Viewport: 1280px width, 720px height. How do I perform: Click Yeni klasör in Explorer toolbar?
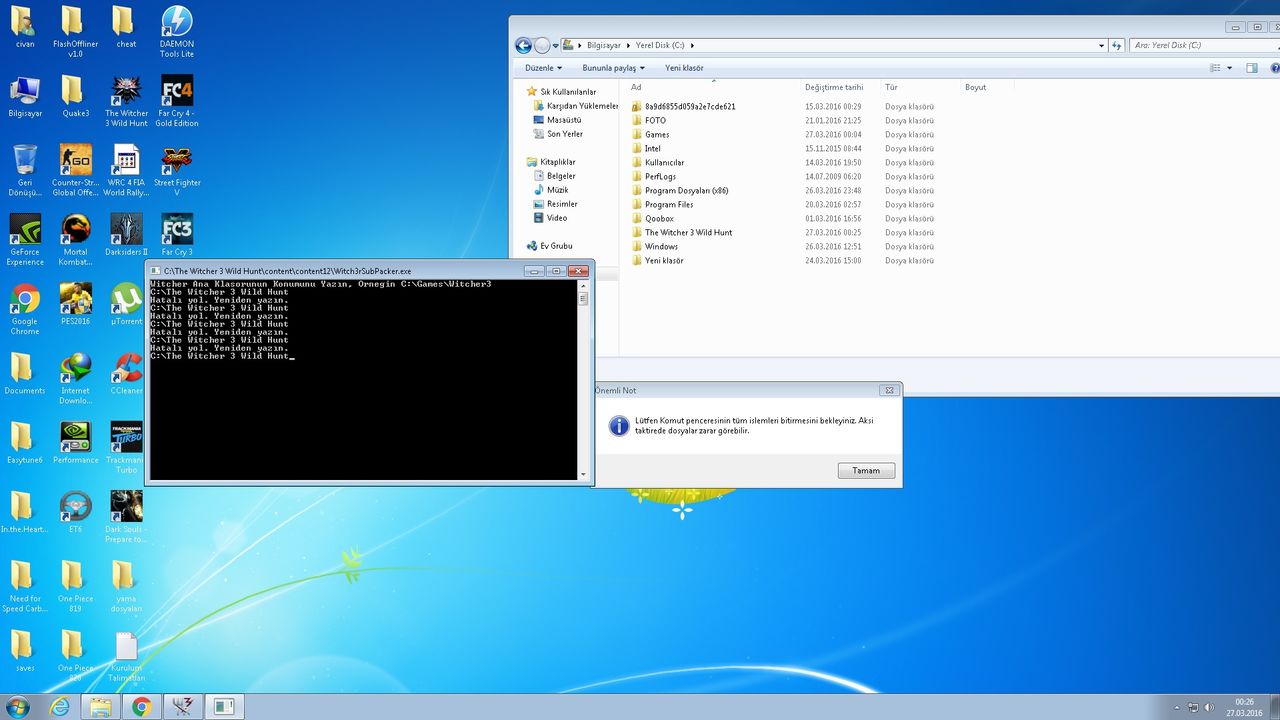pyautogui.click(x=684, y=68)
